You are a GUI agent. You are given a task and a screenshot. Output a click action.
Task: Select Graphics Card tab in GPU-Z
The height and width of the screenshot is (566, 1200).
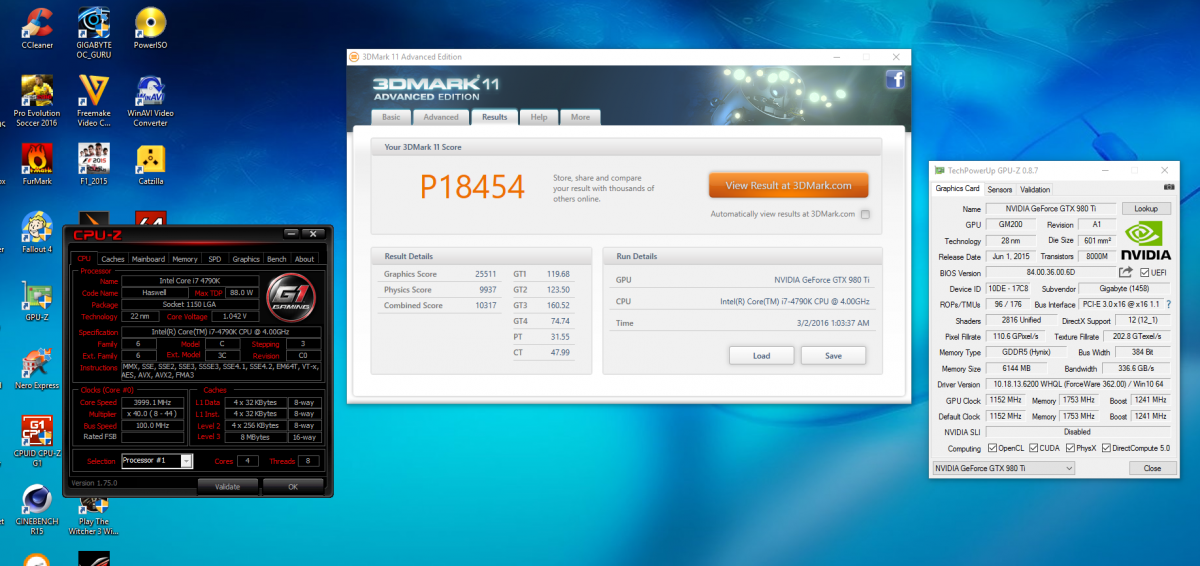(957, 188)
